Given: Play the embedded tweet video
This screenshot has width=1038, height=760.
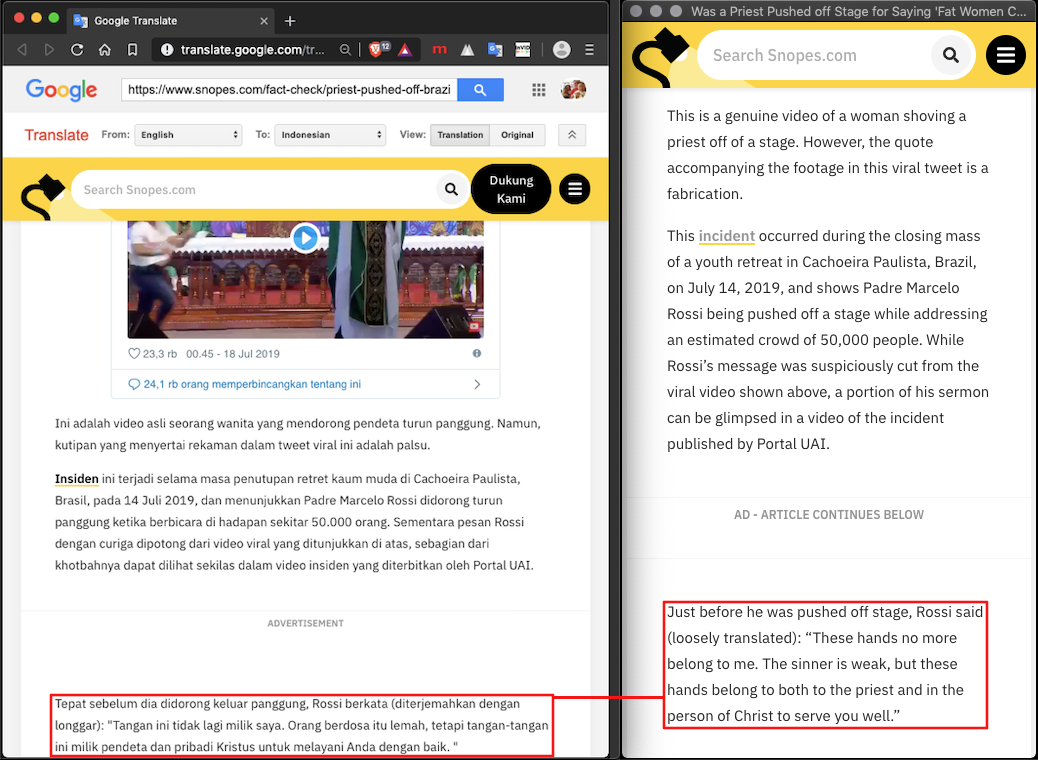Looking at the screenshot, I should click(x=305, y=238).
